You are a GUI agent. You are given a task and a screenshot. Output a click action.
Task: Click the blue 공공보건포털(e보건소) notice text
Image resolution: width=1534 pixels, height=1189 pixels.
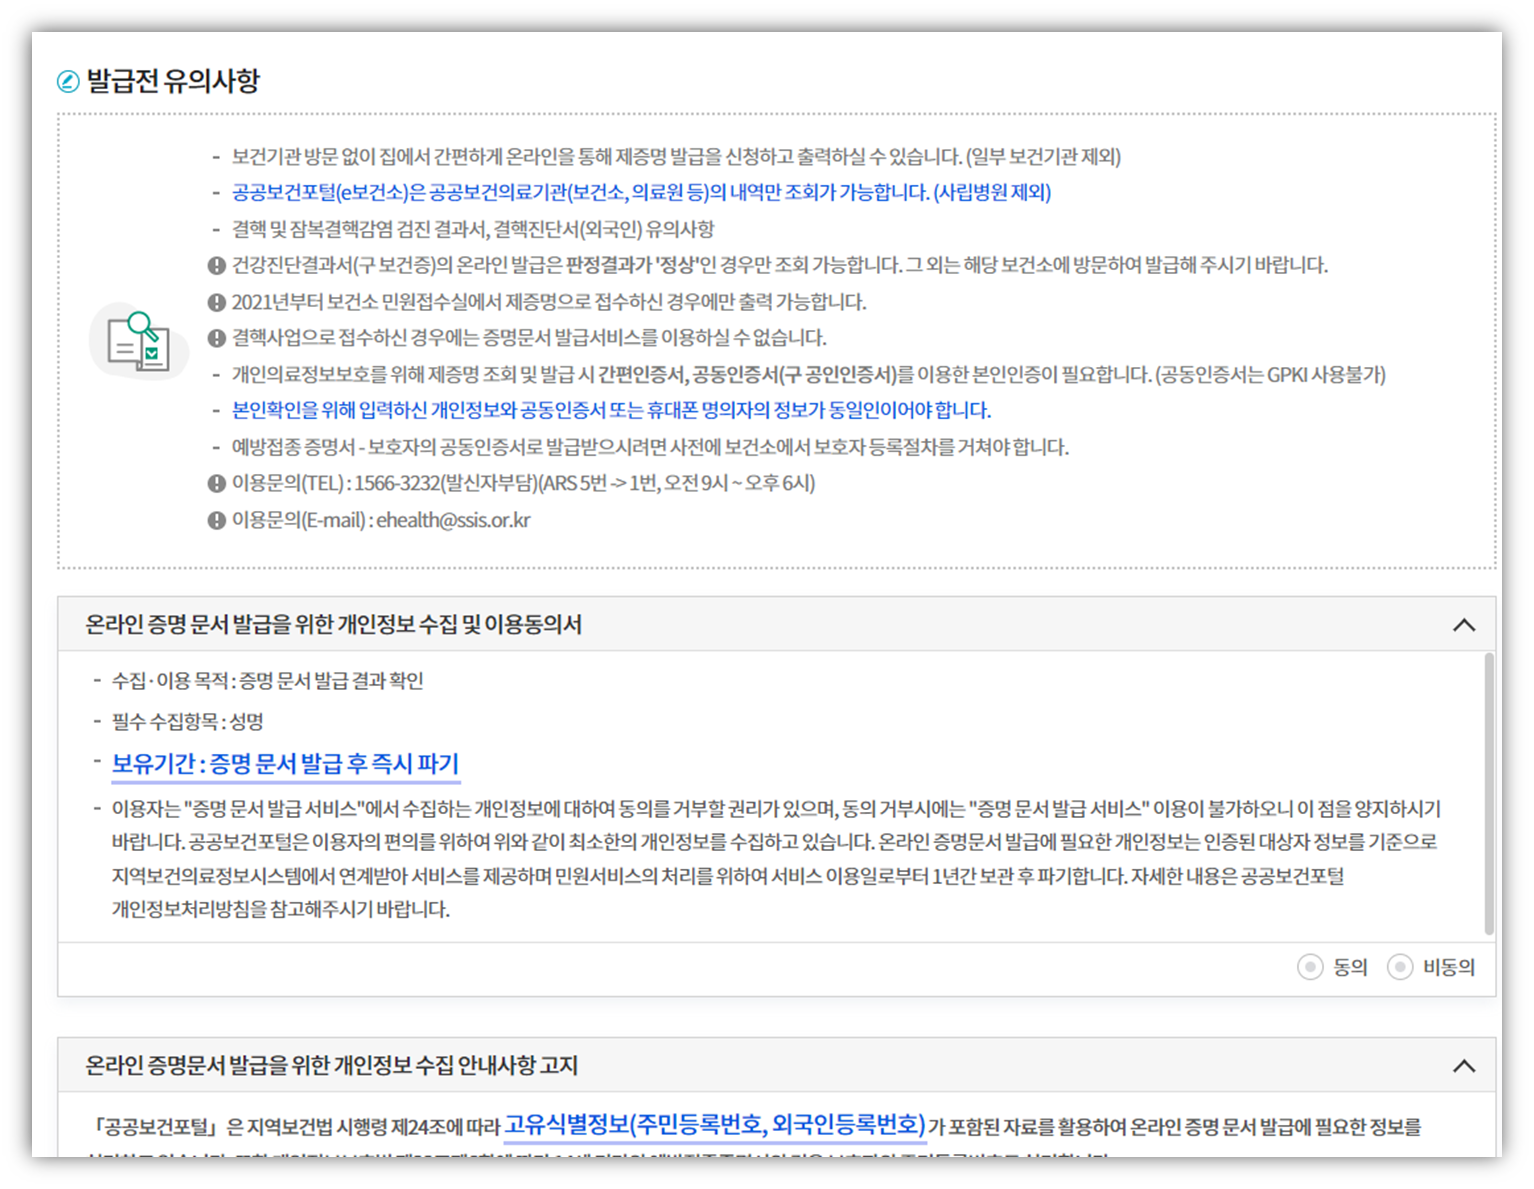(x=628, y=194)
